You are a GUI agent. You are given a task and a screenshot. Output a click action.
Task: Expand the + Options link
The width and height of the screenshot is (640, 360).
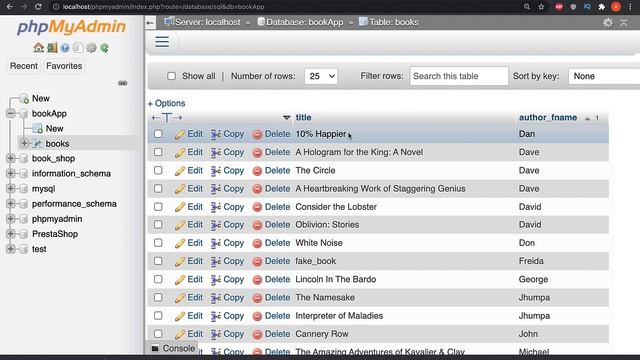point(167,103)
